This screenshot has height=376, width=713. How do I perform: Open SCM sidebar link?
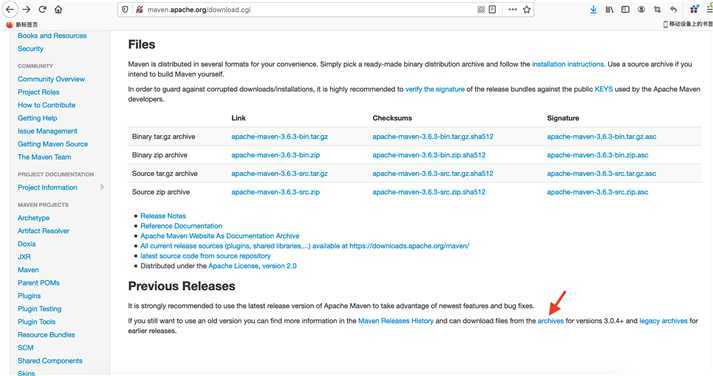pos(25,348)
